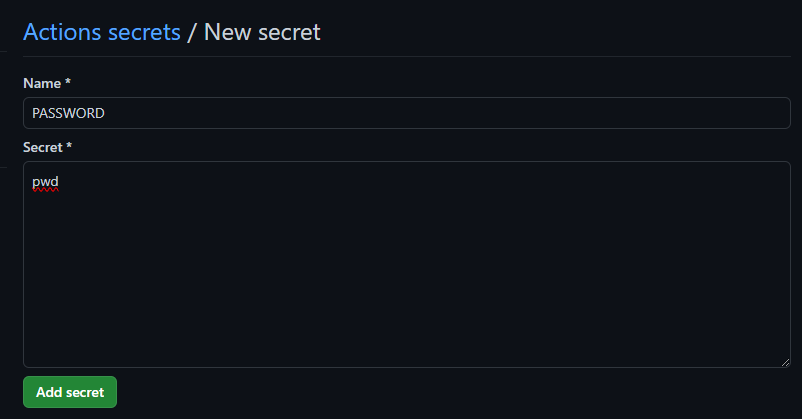Viewport: 802px width, 419px height.
Task: Click the red spell-check underline under pwd
Action: tap(45, 190)
